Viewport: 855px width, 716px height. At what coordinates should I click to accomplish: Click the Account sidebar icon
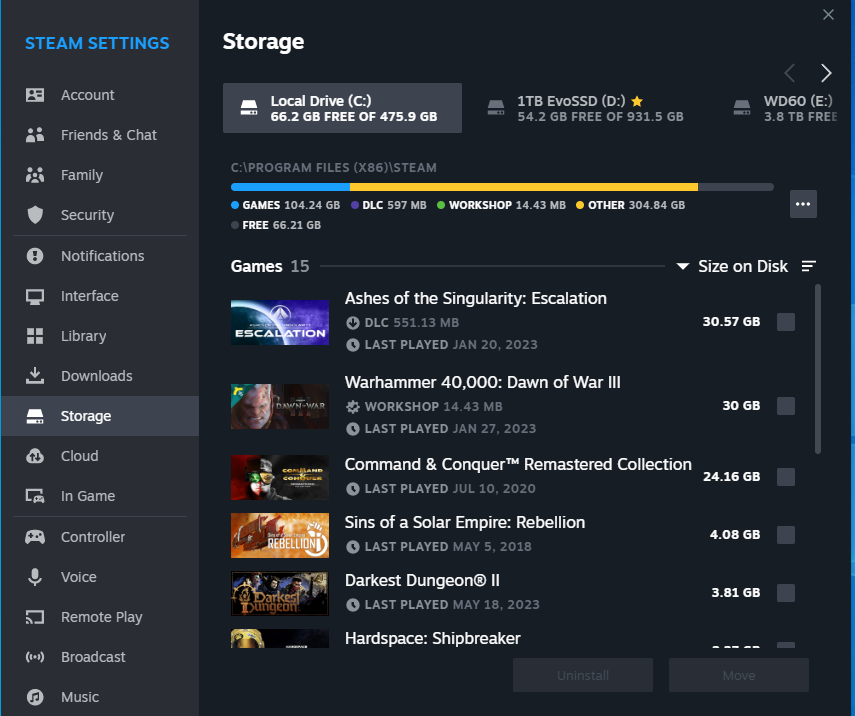coord(35,95)
